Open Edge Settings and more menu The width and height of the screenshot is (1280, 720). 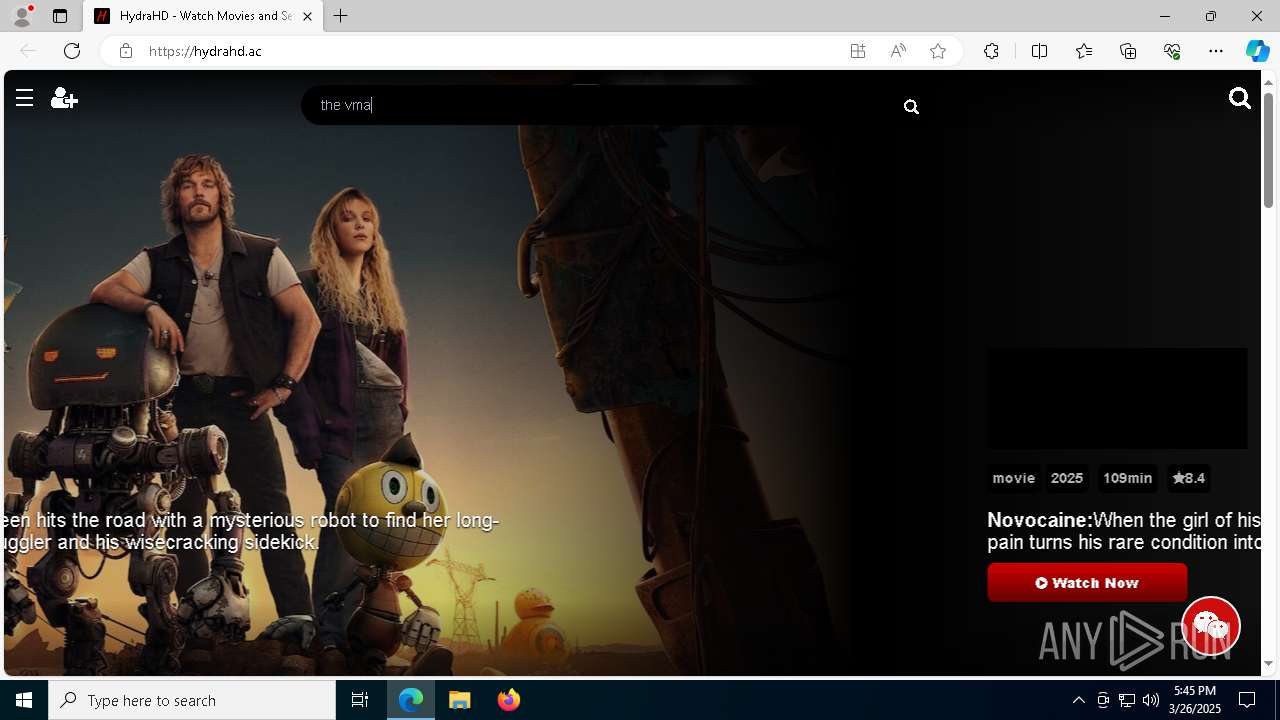tap(1216, 51)
